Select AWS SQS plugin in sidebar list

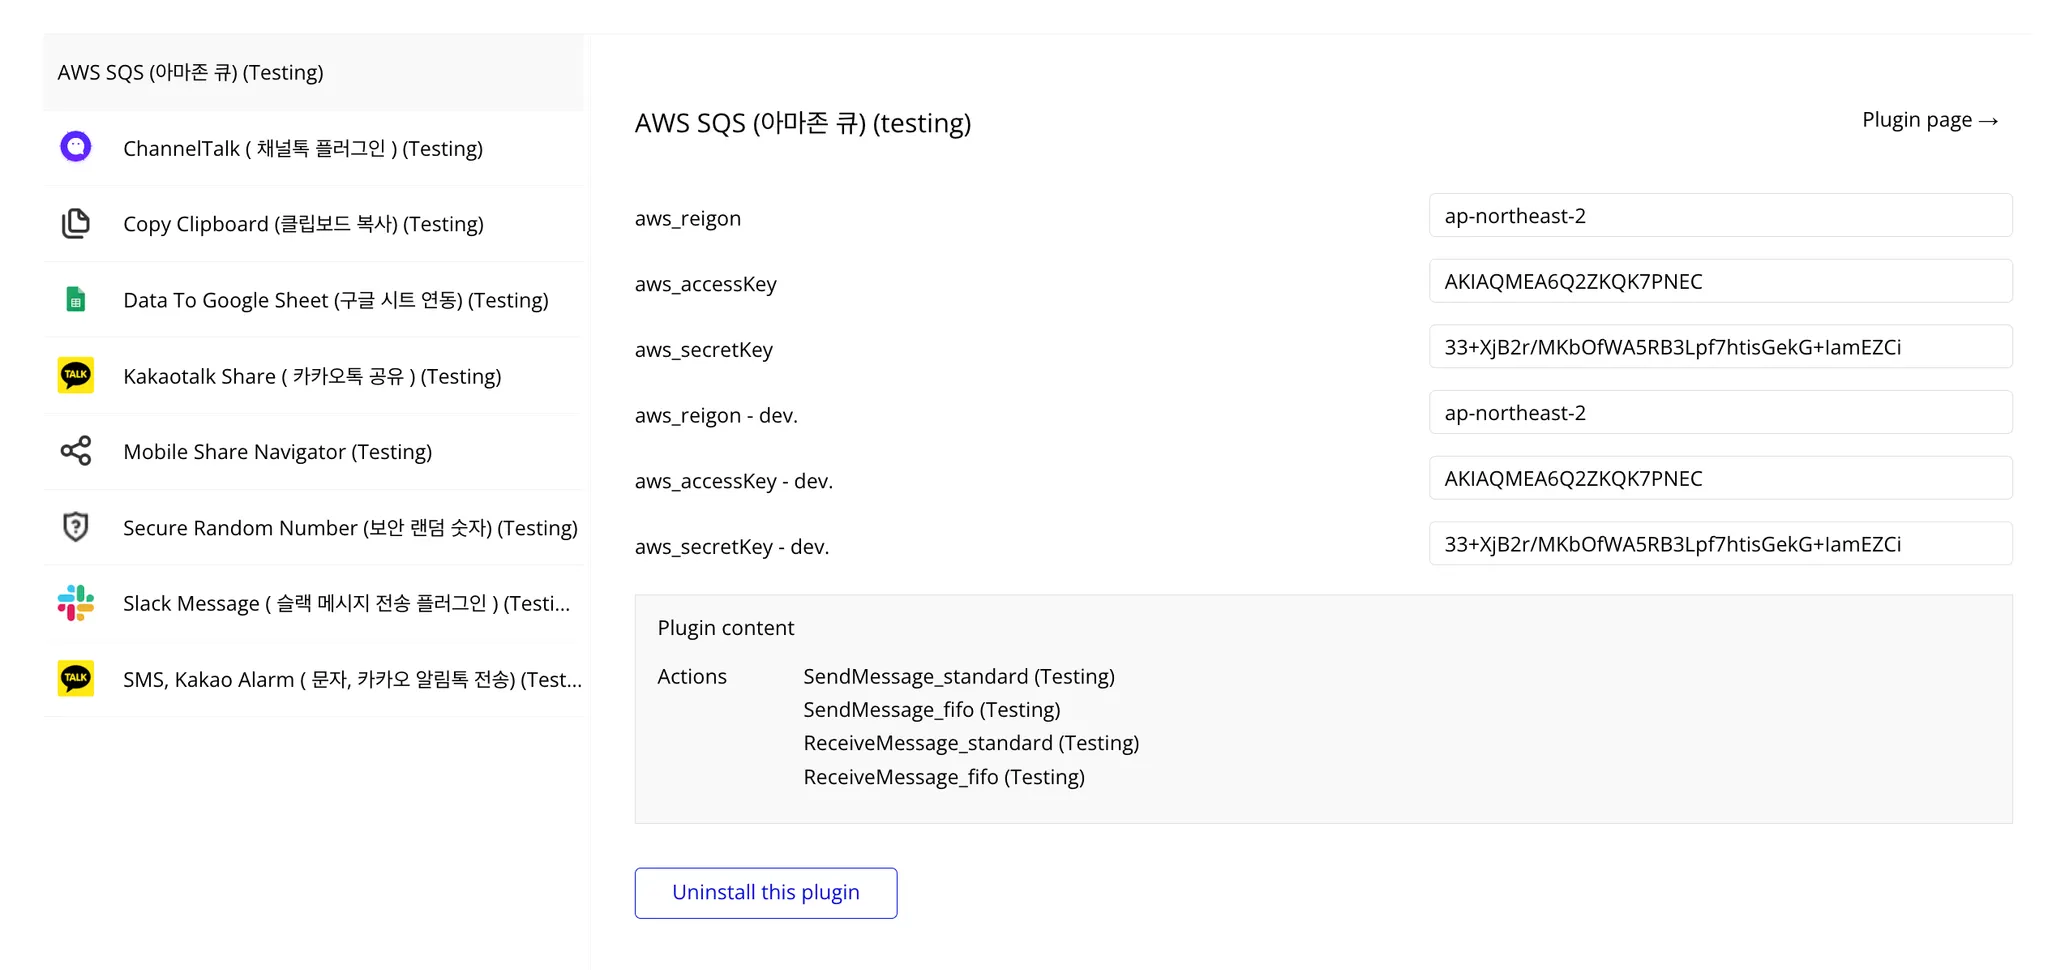click(x=191, y=72)
